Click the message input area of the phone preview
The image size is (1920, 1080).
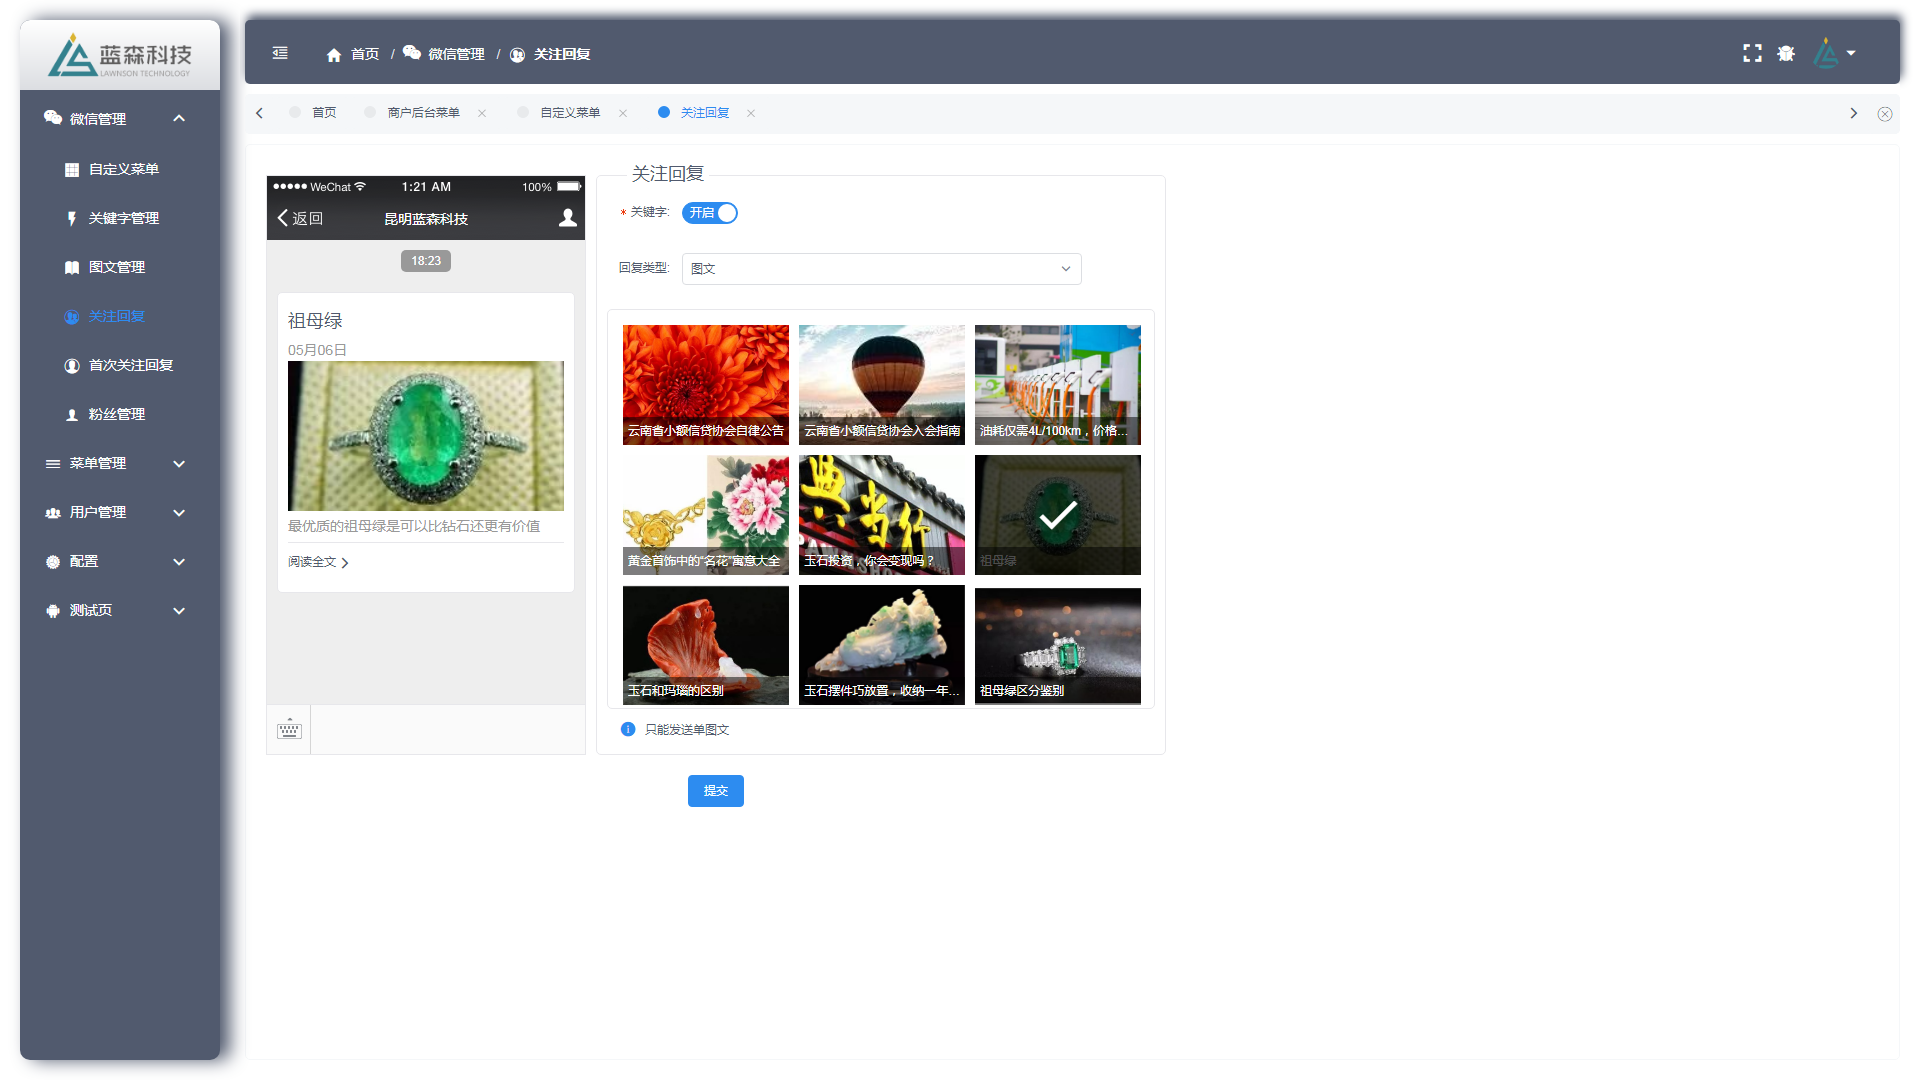click(x=448, y=729)
